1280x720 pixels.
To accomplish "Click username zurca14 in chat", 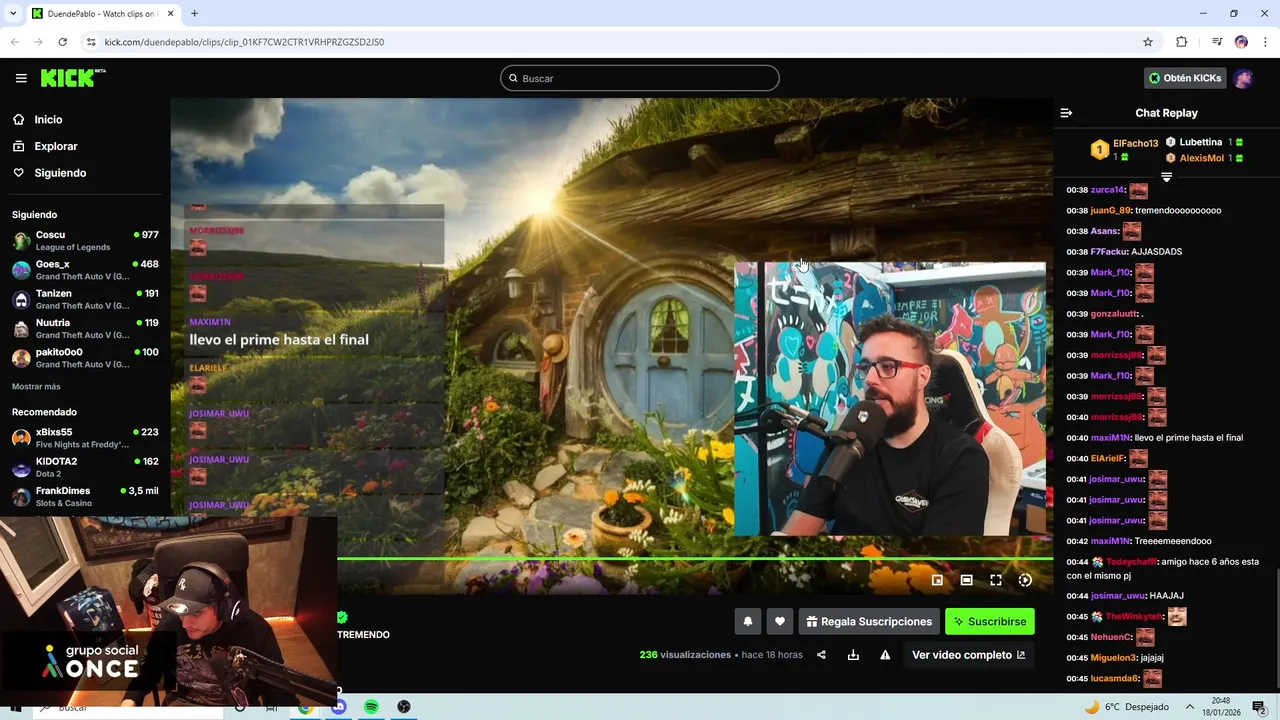I will [1108, 190].
